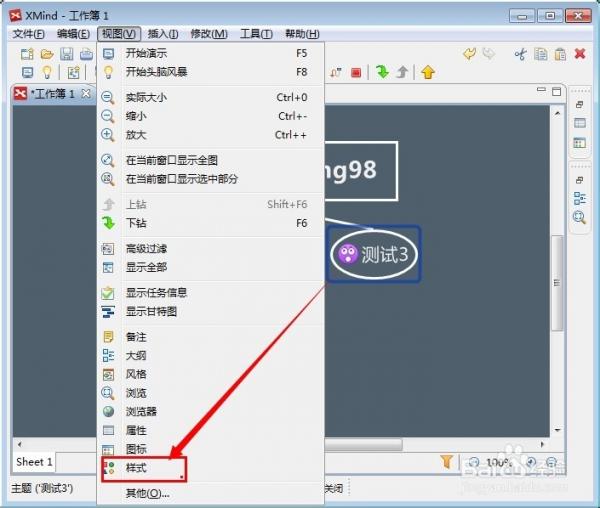Click the new workbook toolbar icon
This screenshot has height=508, width=600.
click(27, 54)
